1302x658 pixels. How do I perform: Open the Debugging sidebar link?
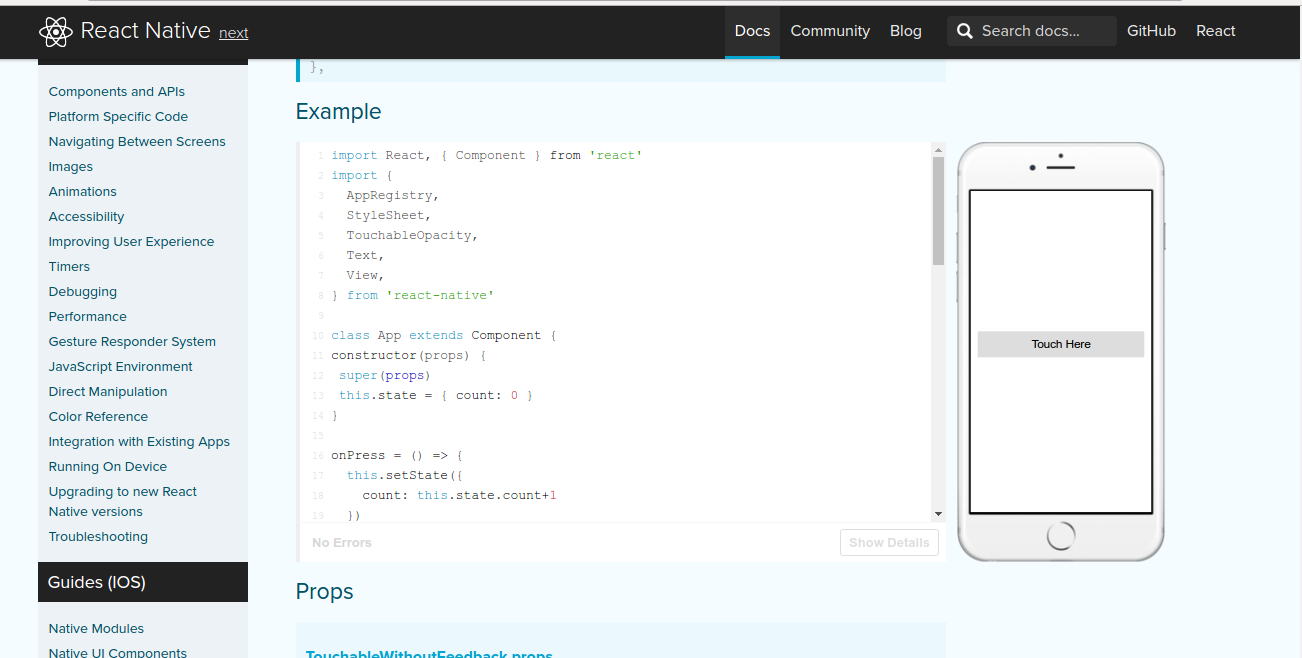(83, 292)
